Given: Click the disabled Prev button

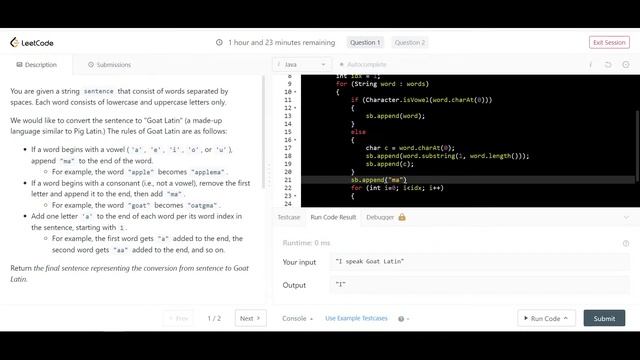Looking at the screenshot, I should [x=178, y=318].
